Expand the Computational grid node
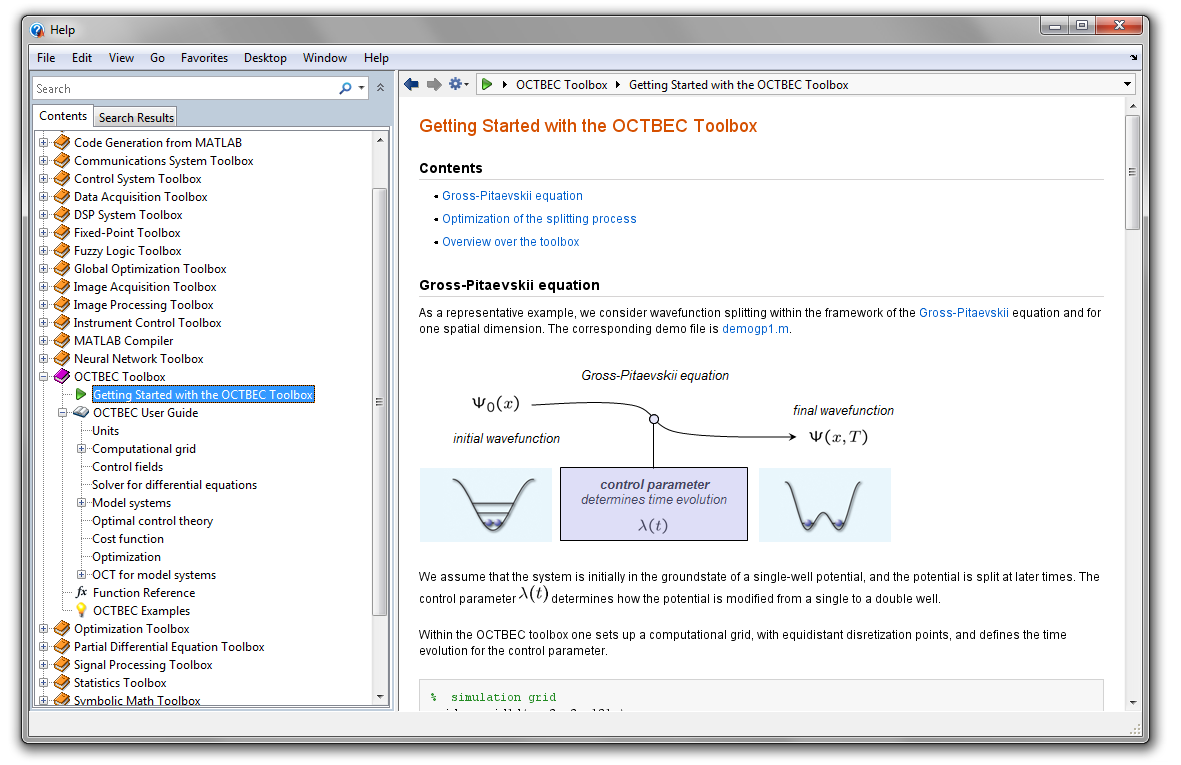 (x=82, y=449)
